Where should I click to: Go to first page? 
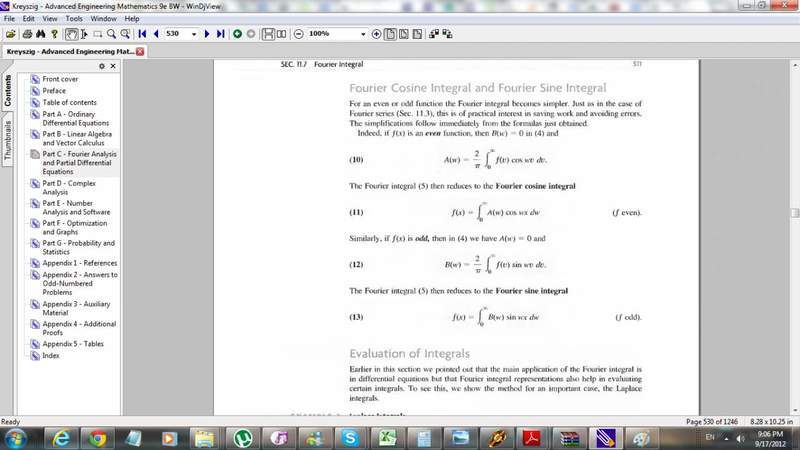tap(142, 34)
